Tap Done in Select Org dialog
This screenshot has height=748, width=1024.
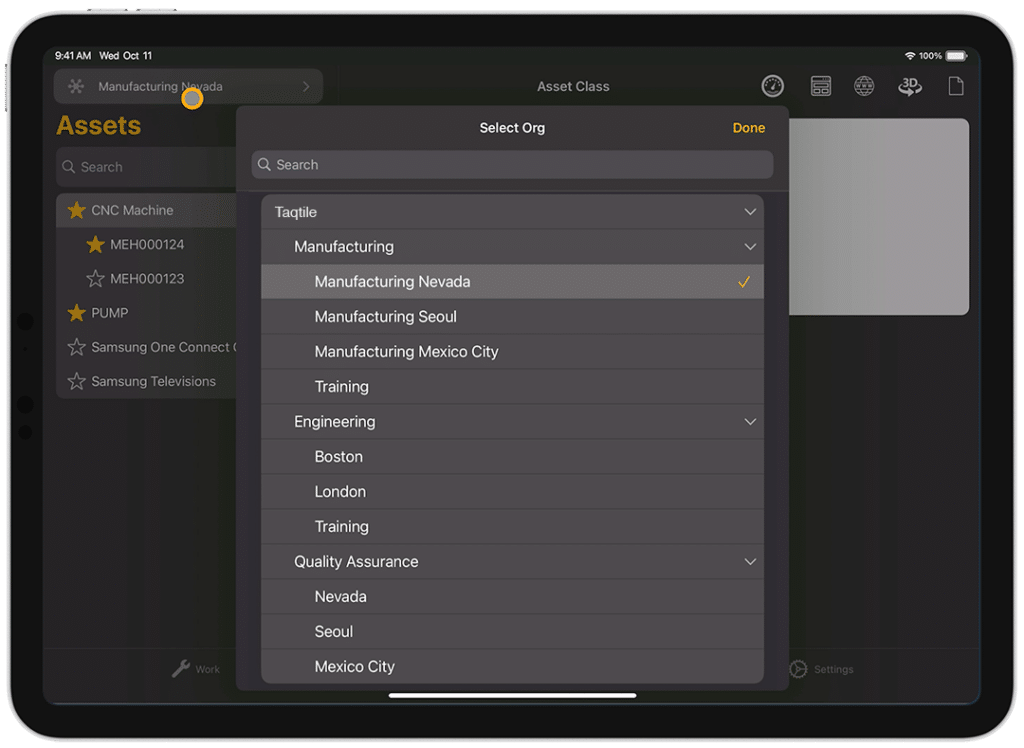click(x=748, y=128)
